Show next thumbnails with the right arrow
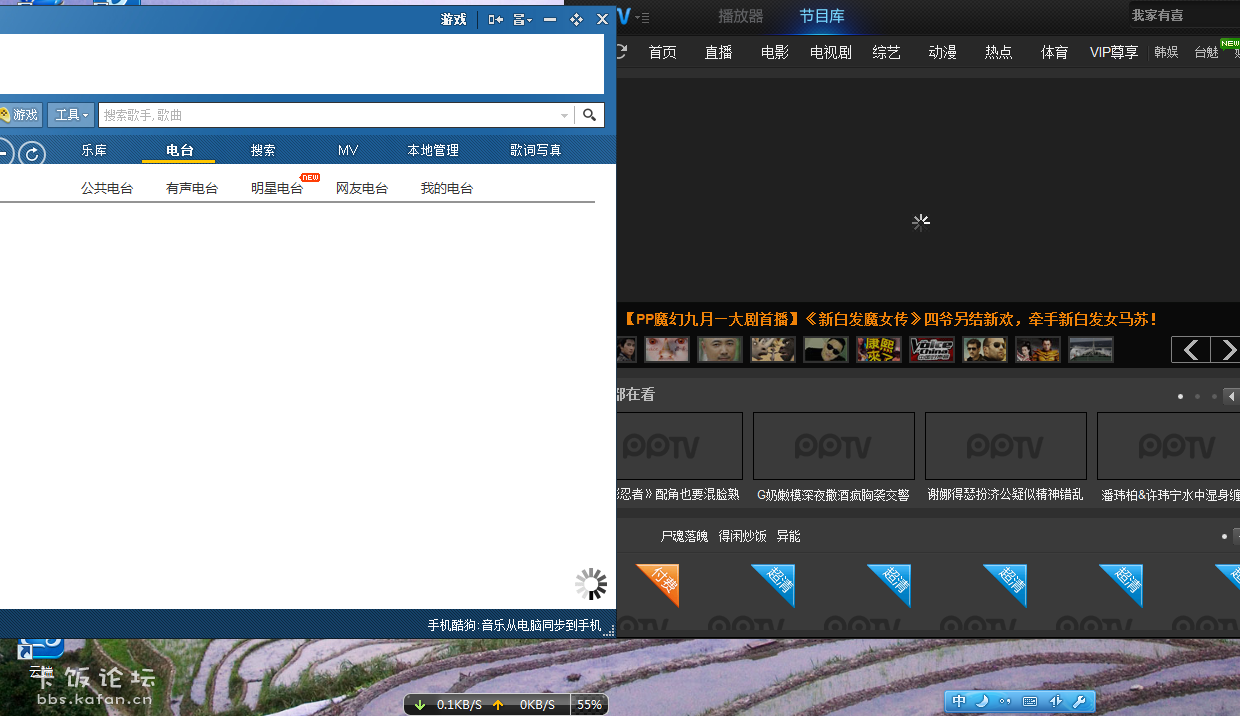This screenshot has width=1240, height=716. point(1225,350)
